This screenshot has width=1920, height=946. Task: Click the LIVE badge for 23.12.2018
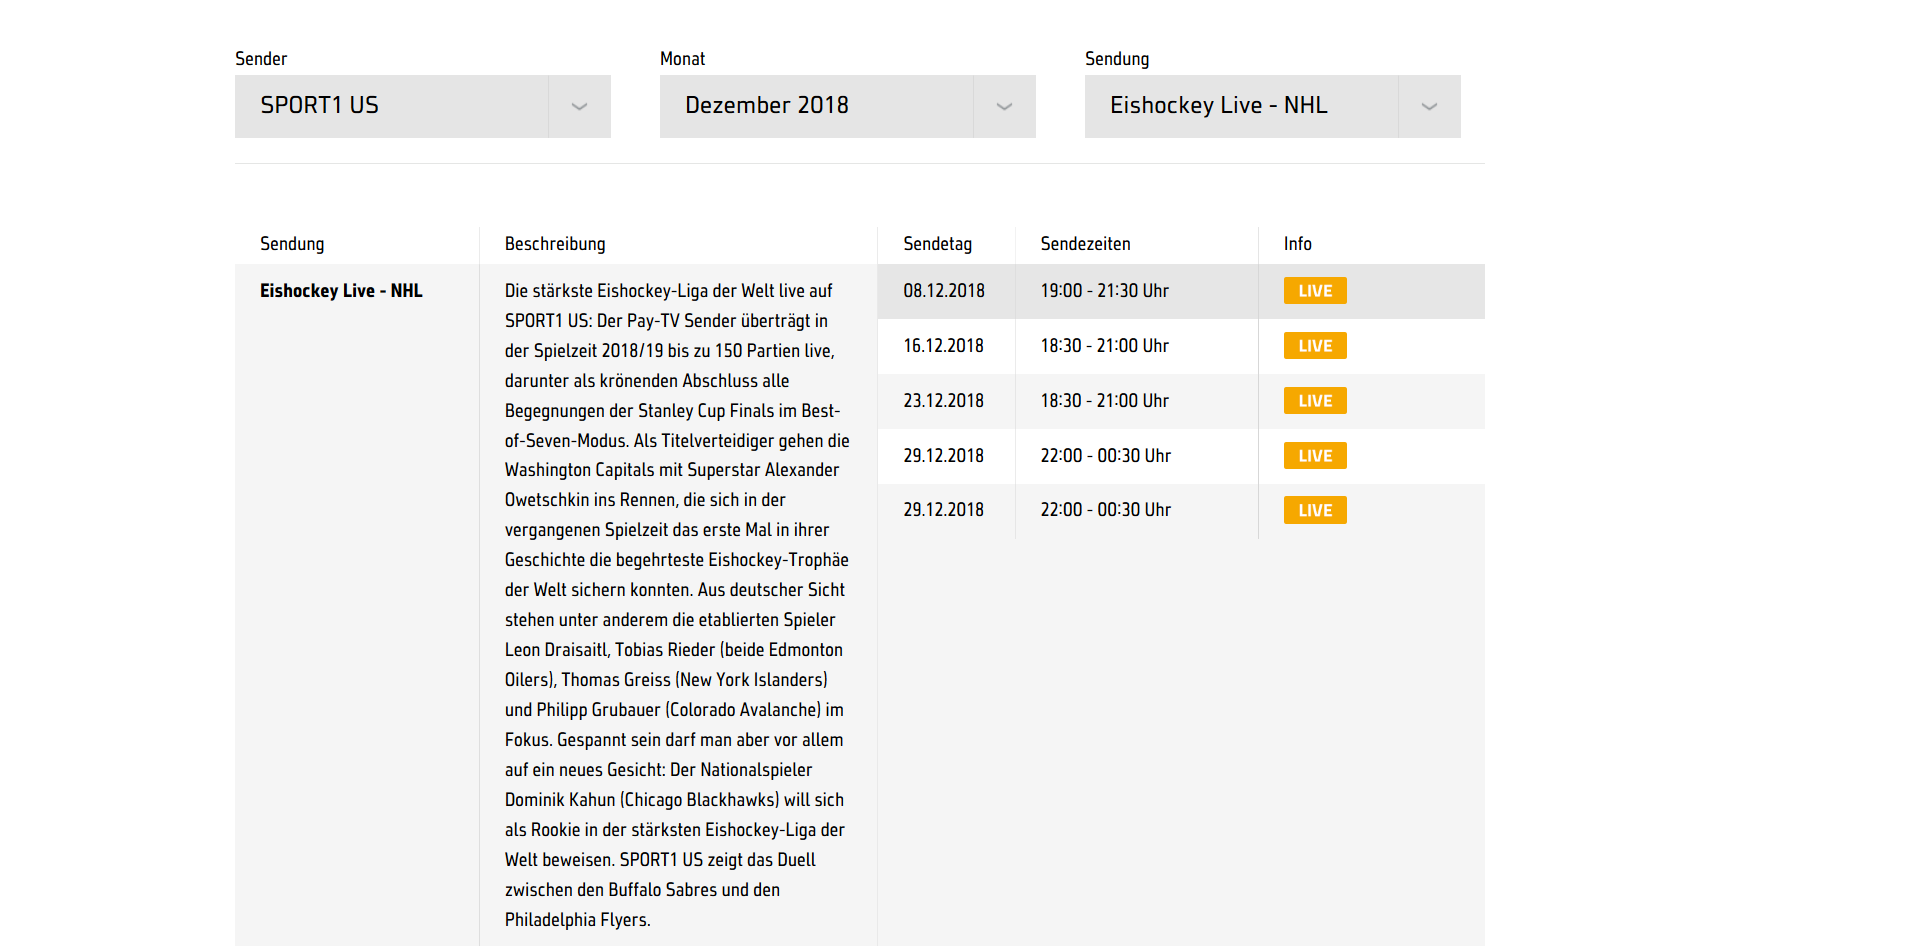click(1315, 401)
